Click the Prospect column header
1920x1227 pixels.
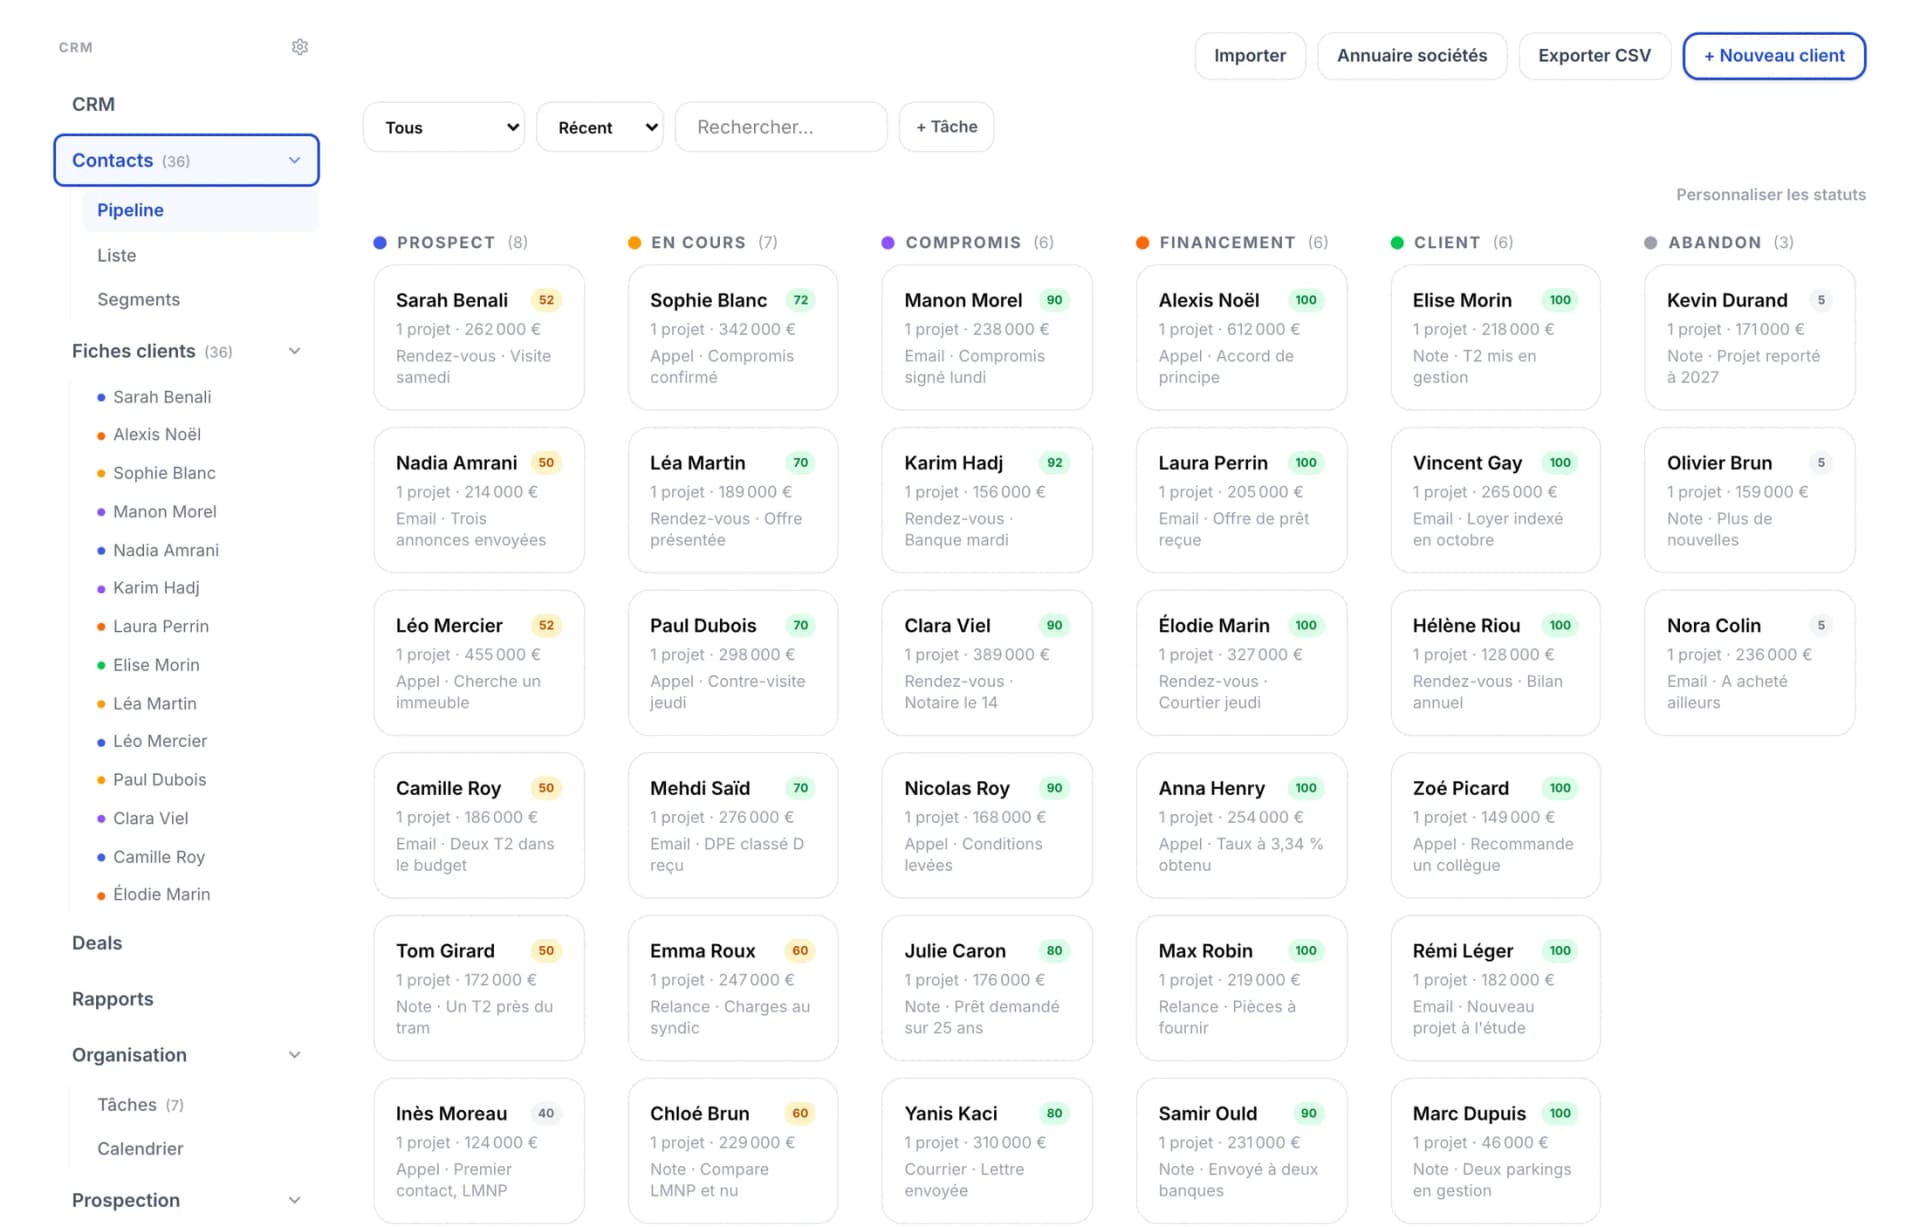(x=451, y=242)
